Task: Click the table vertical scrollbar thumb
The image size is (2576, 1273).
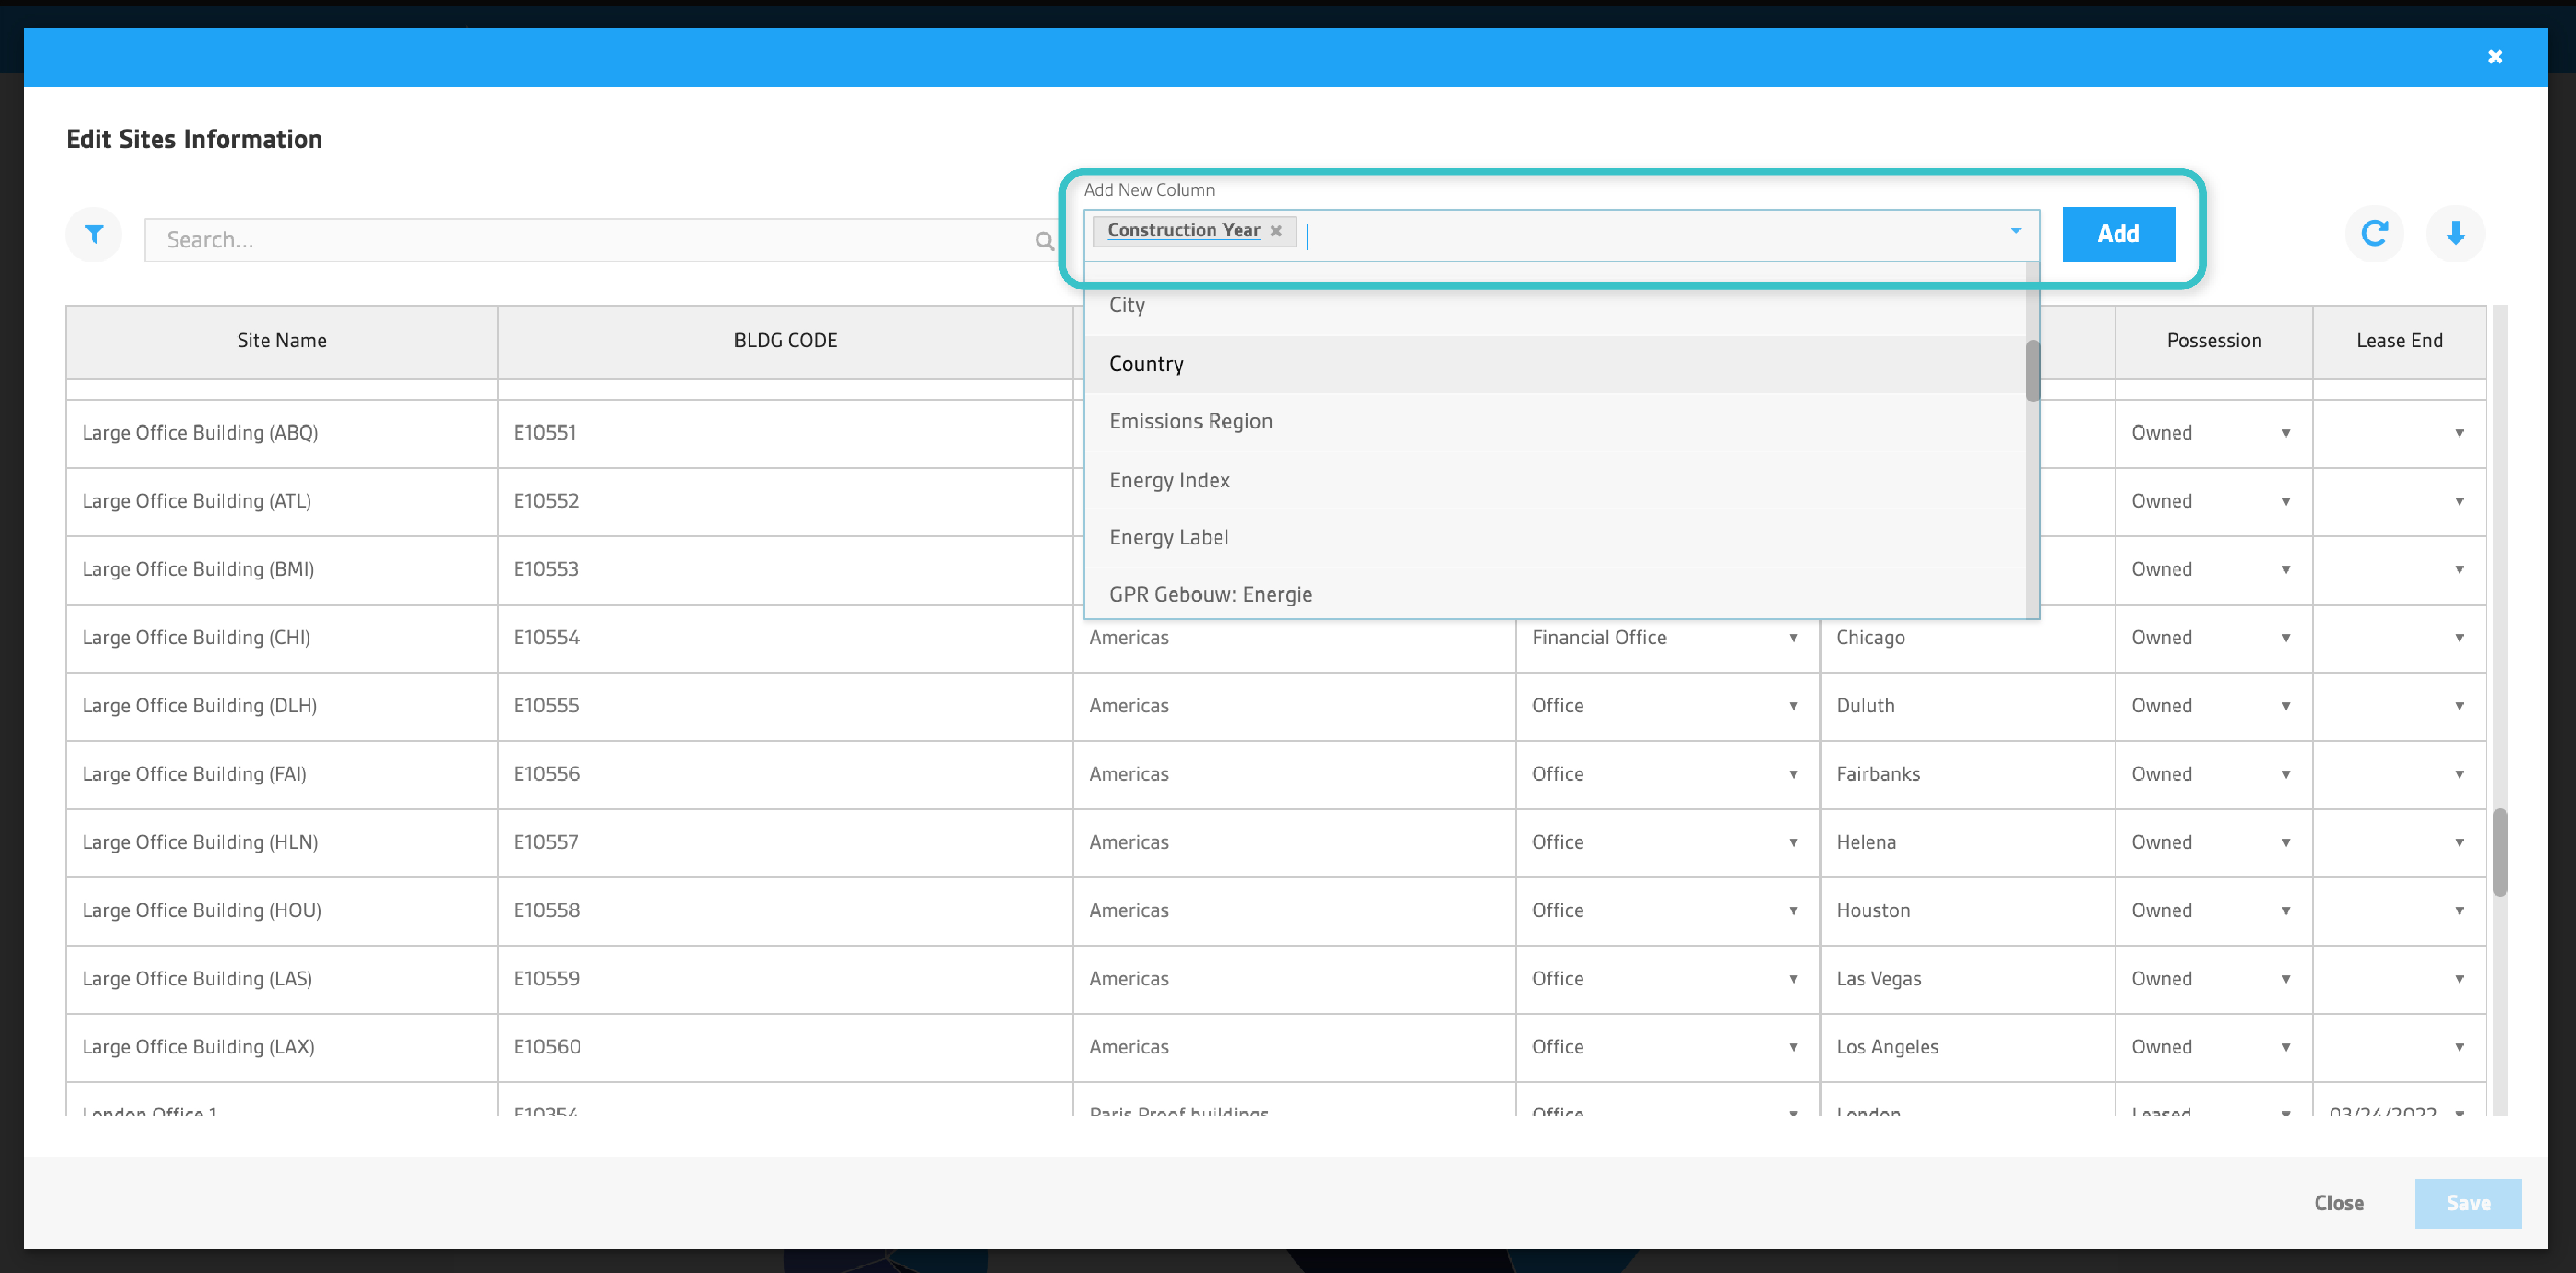Action: tap(2499, 852)
